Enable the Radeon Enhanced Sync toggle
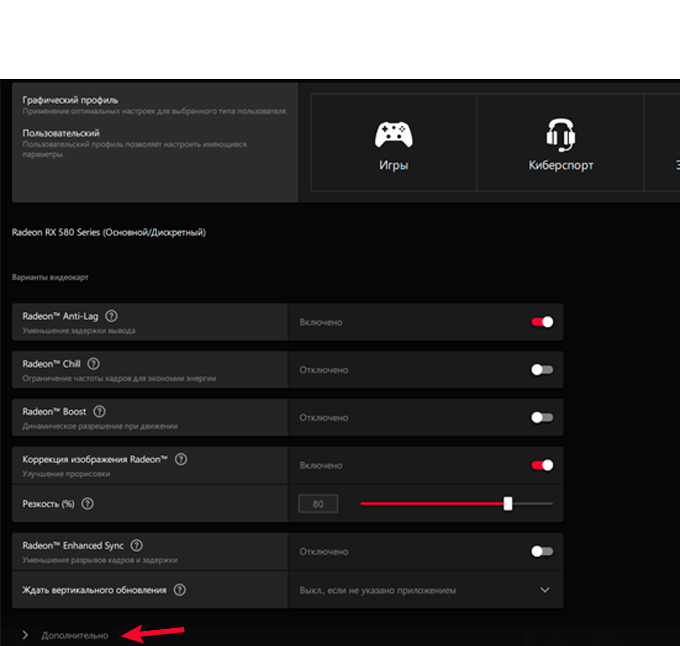The image size is (680, 646). point(542,551)
